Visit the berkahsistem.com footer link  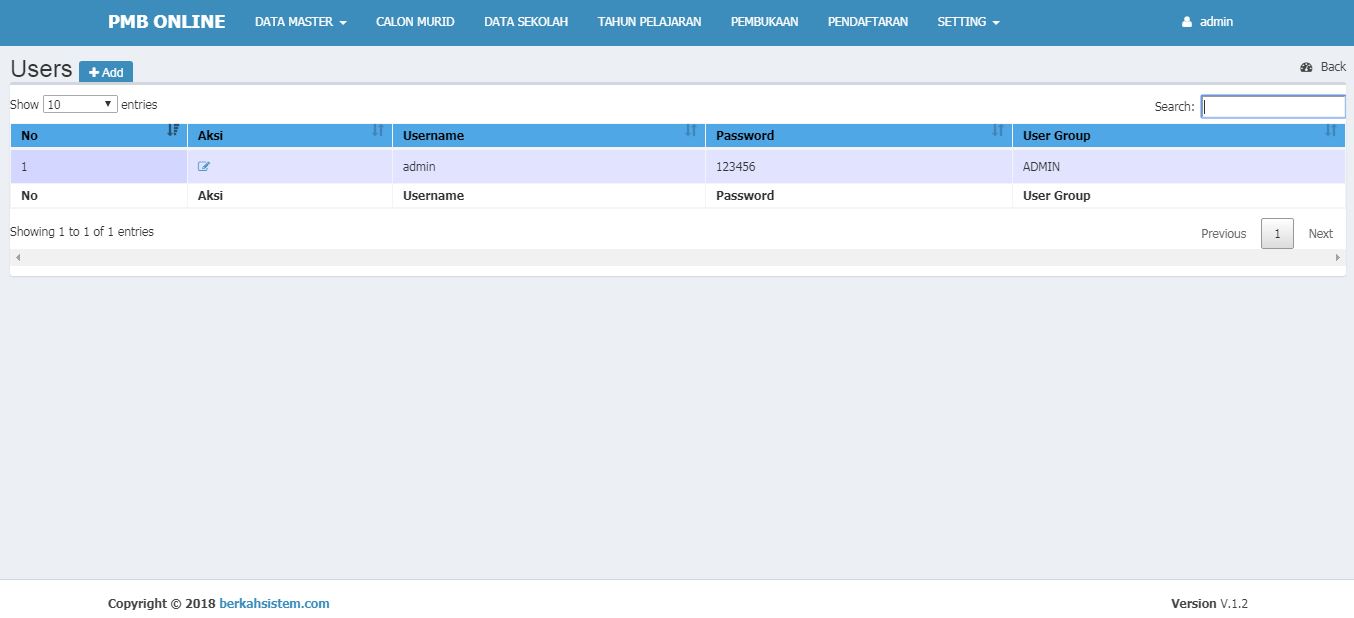[x=274, y=603]
